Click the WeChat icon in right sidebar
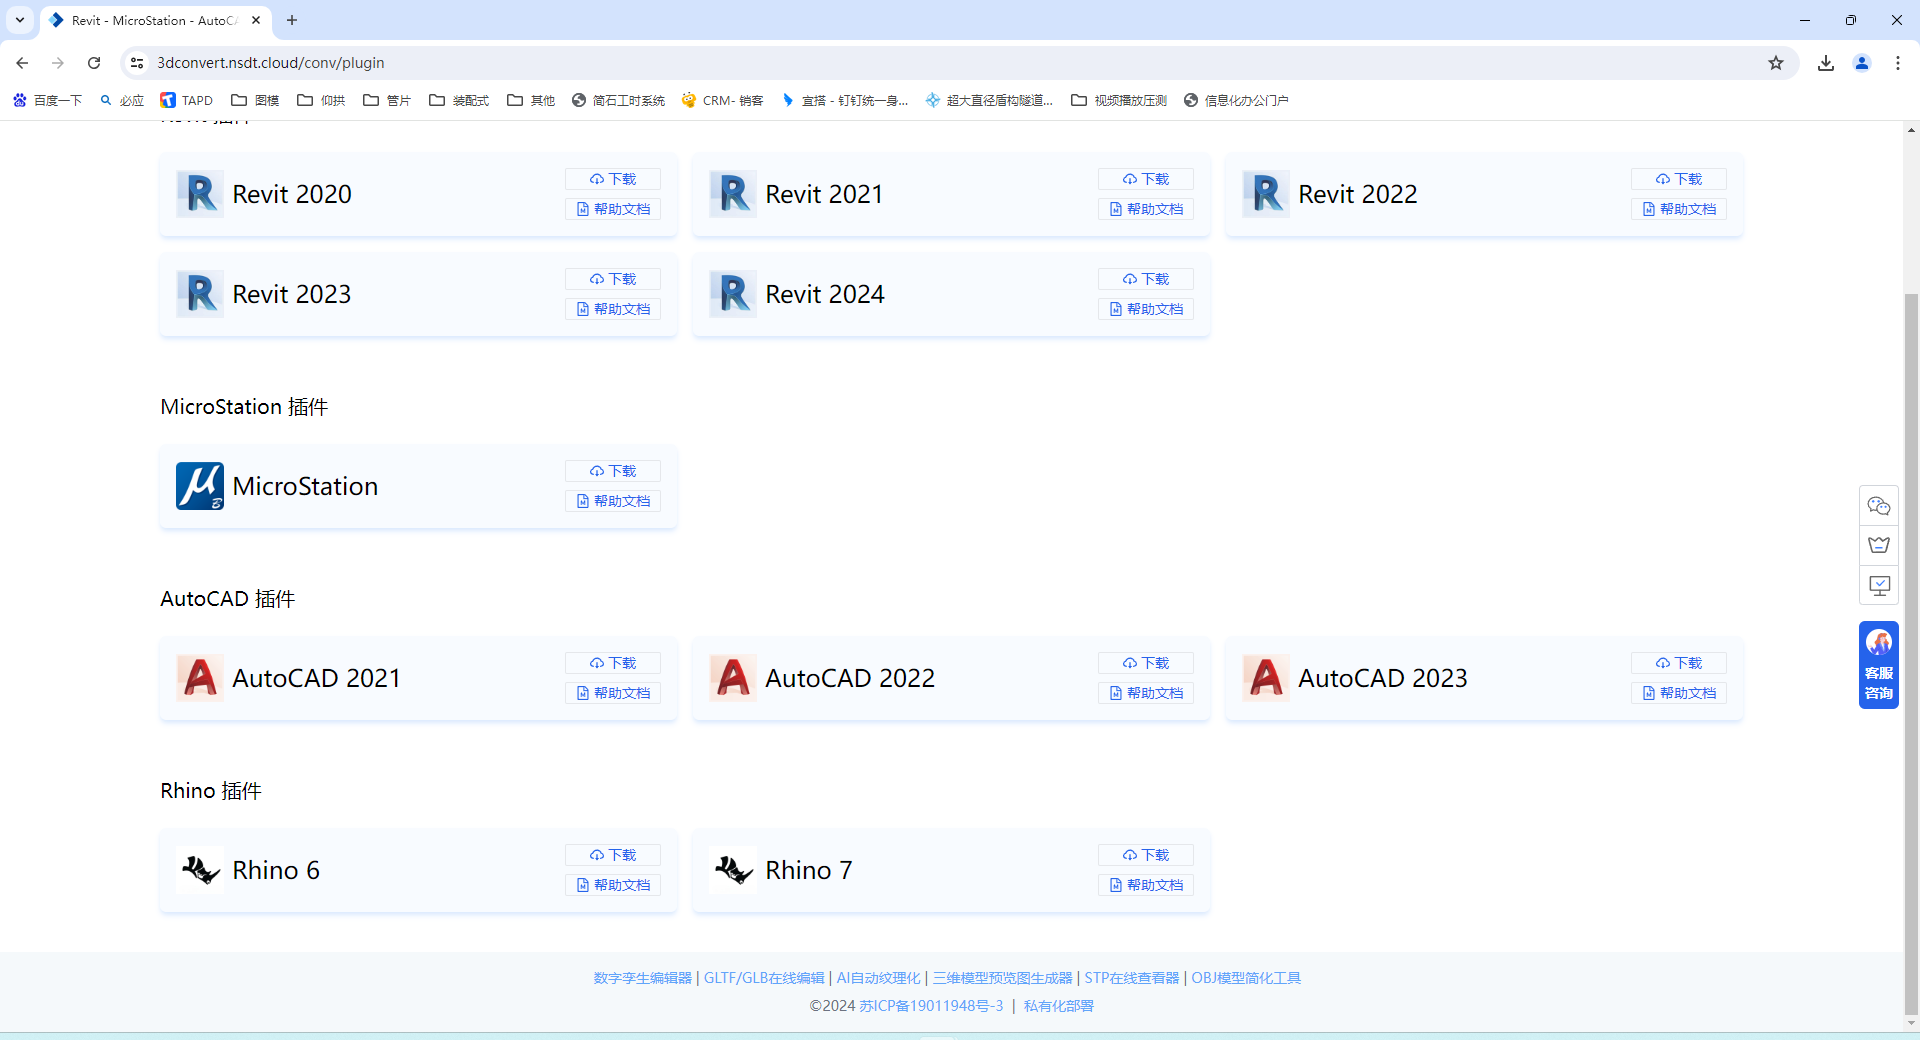 pyautogui.click(x=1879, y=506)
